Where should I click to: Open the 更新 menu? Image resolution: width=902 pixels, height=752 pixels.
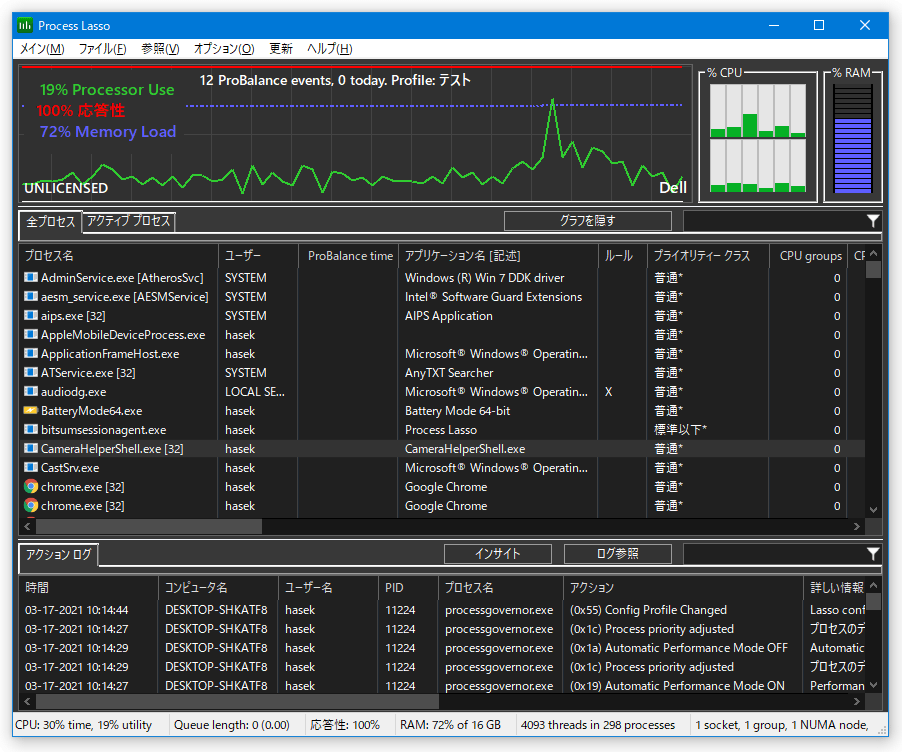point(281,49)
